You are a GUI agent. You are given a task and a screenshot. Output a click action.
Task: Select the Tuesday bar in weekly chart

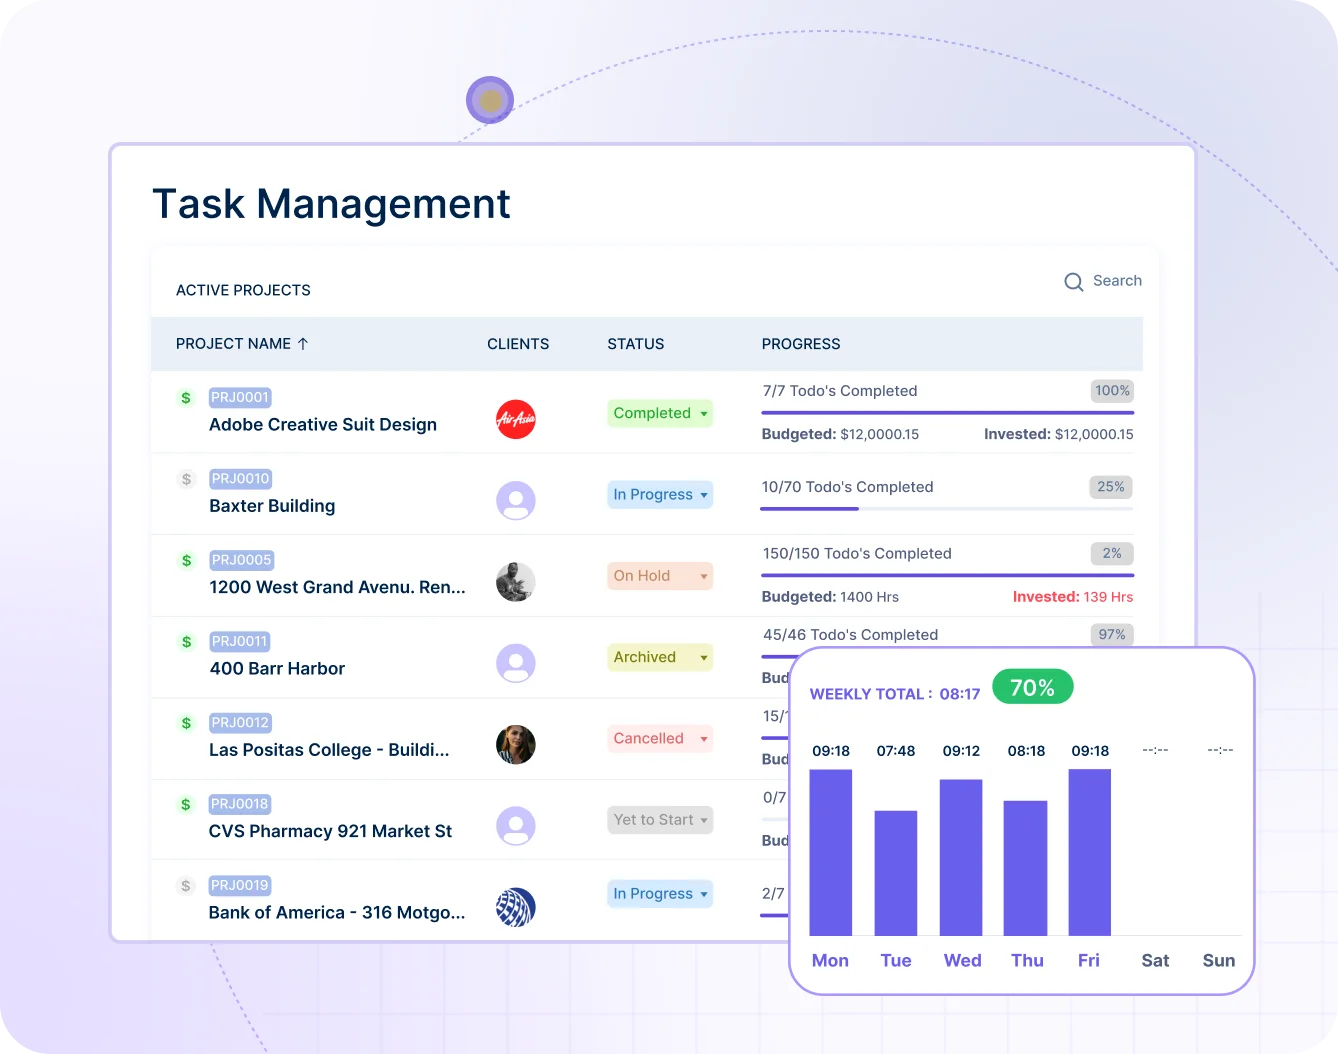coord(896,874)
